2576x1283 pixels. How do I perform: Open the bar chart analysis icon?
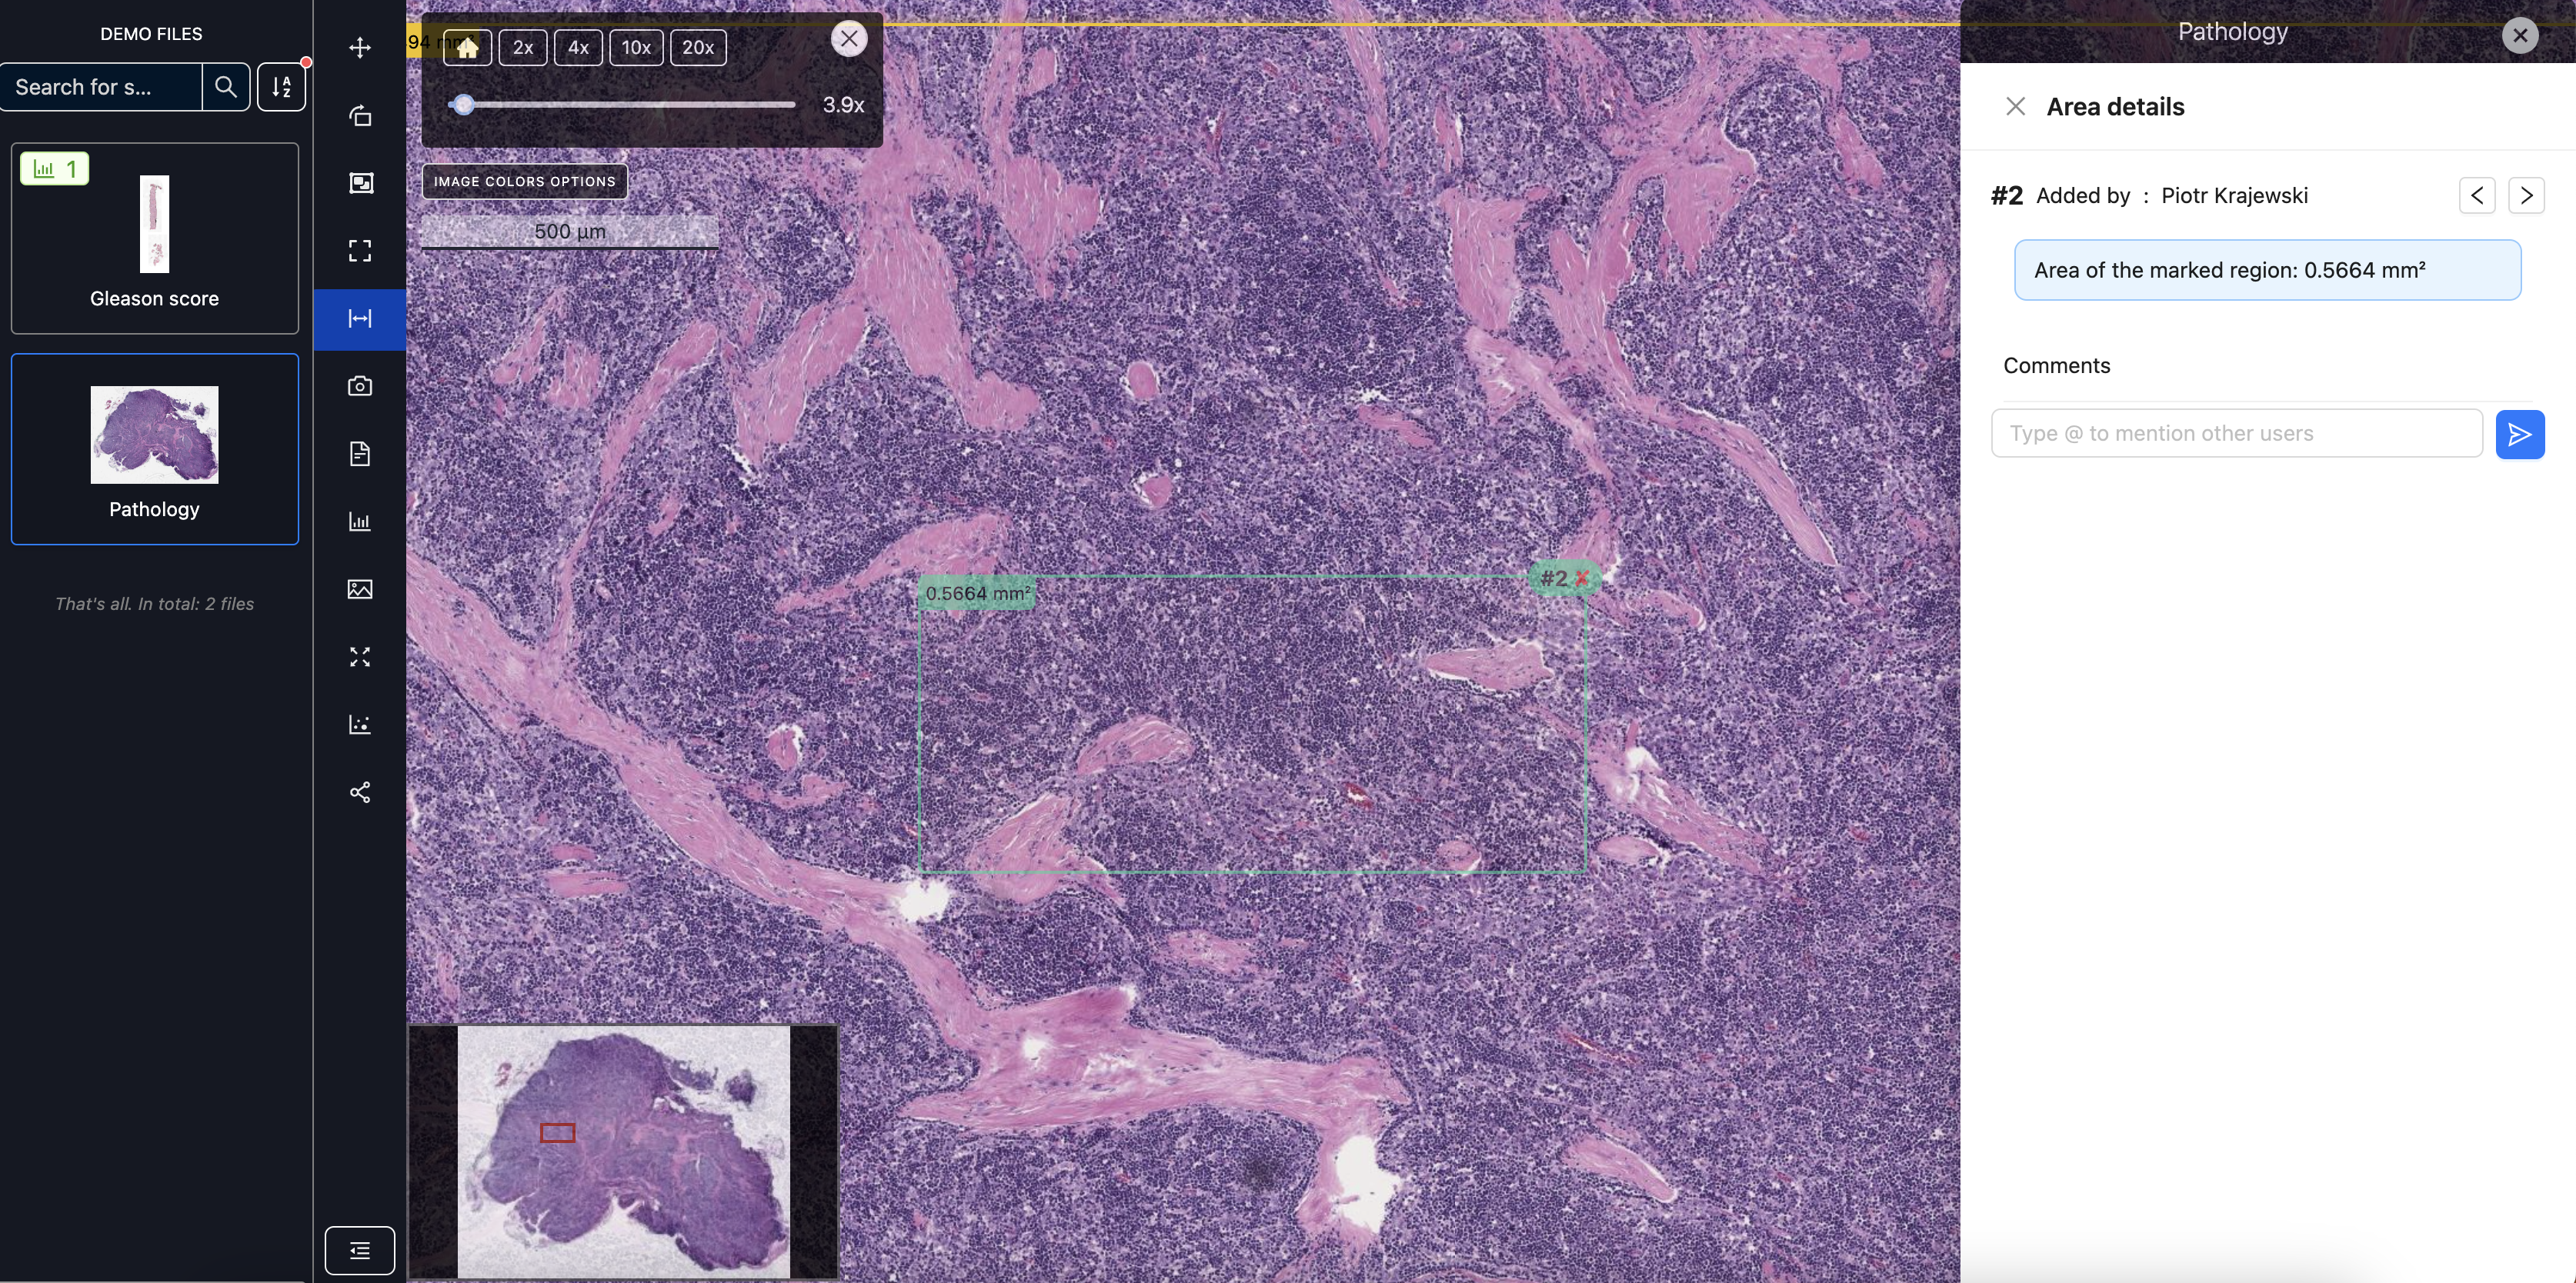tap(360, 521)
